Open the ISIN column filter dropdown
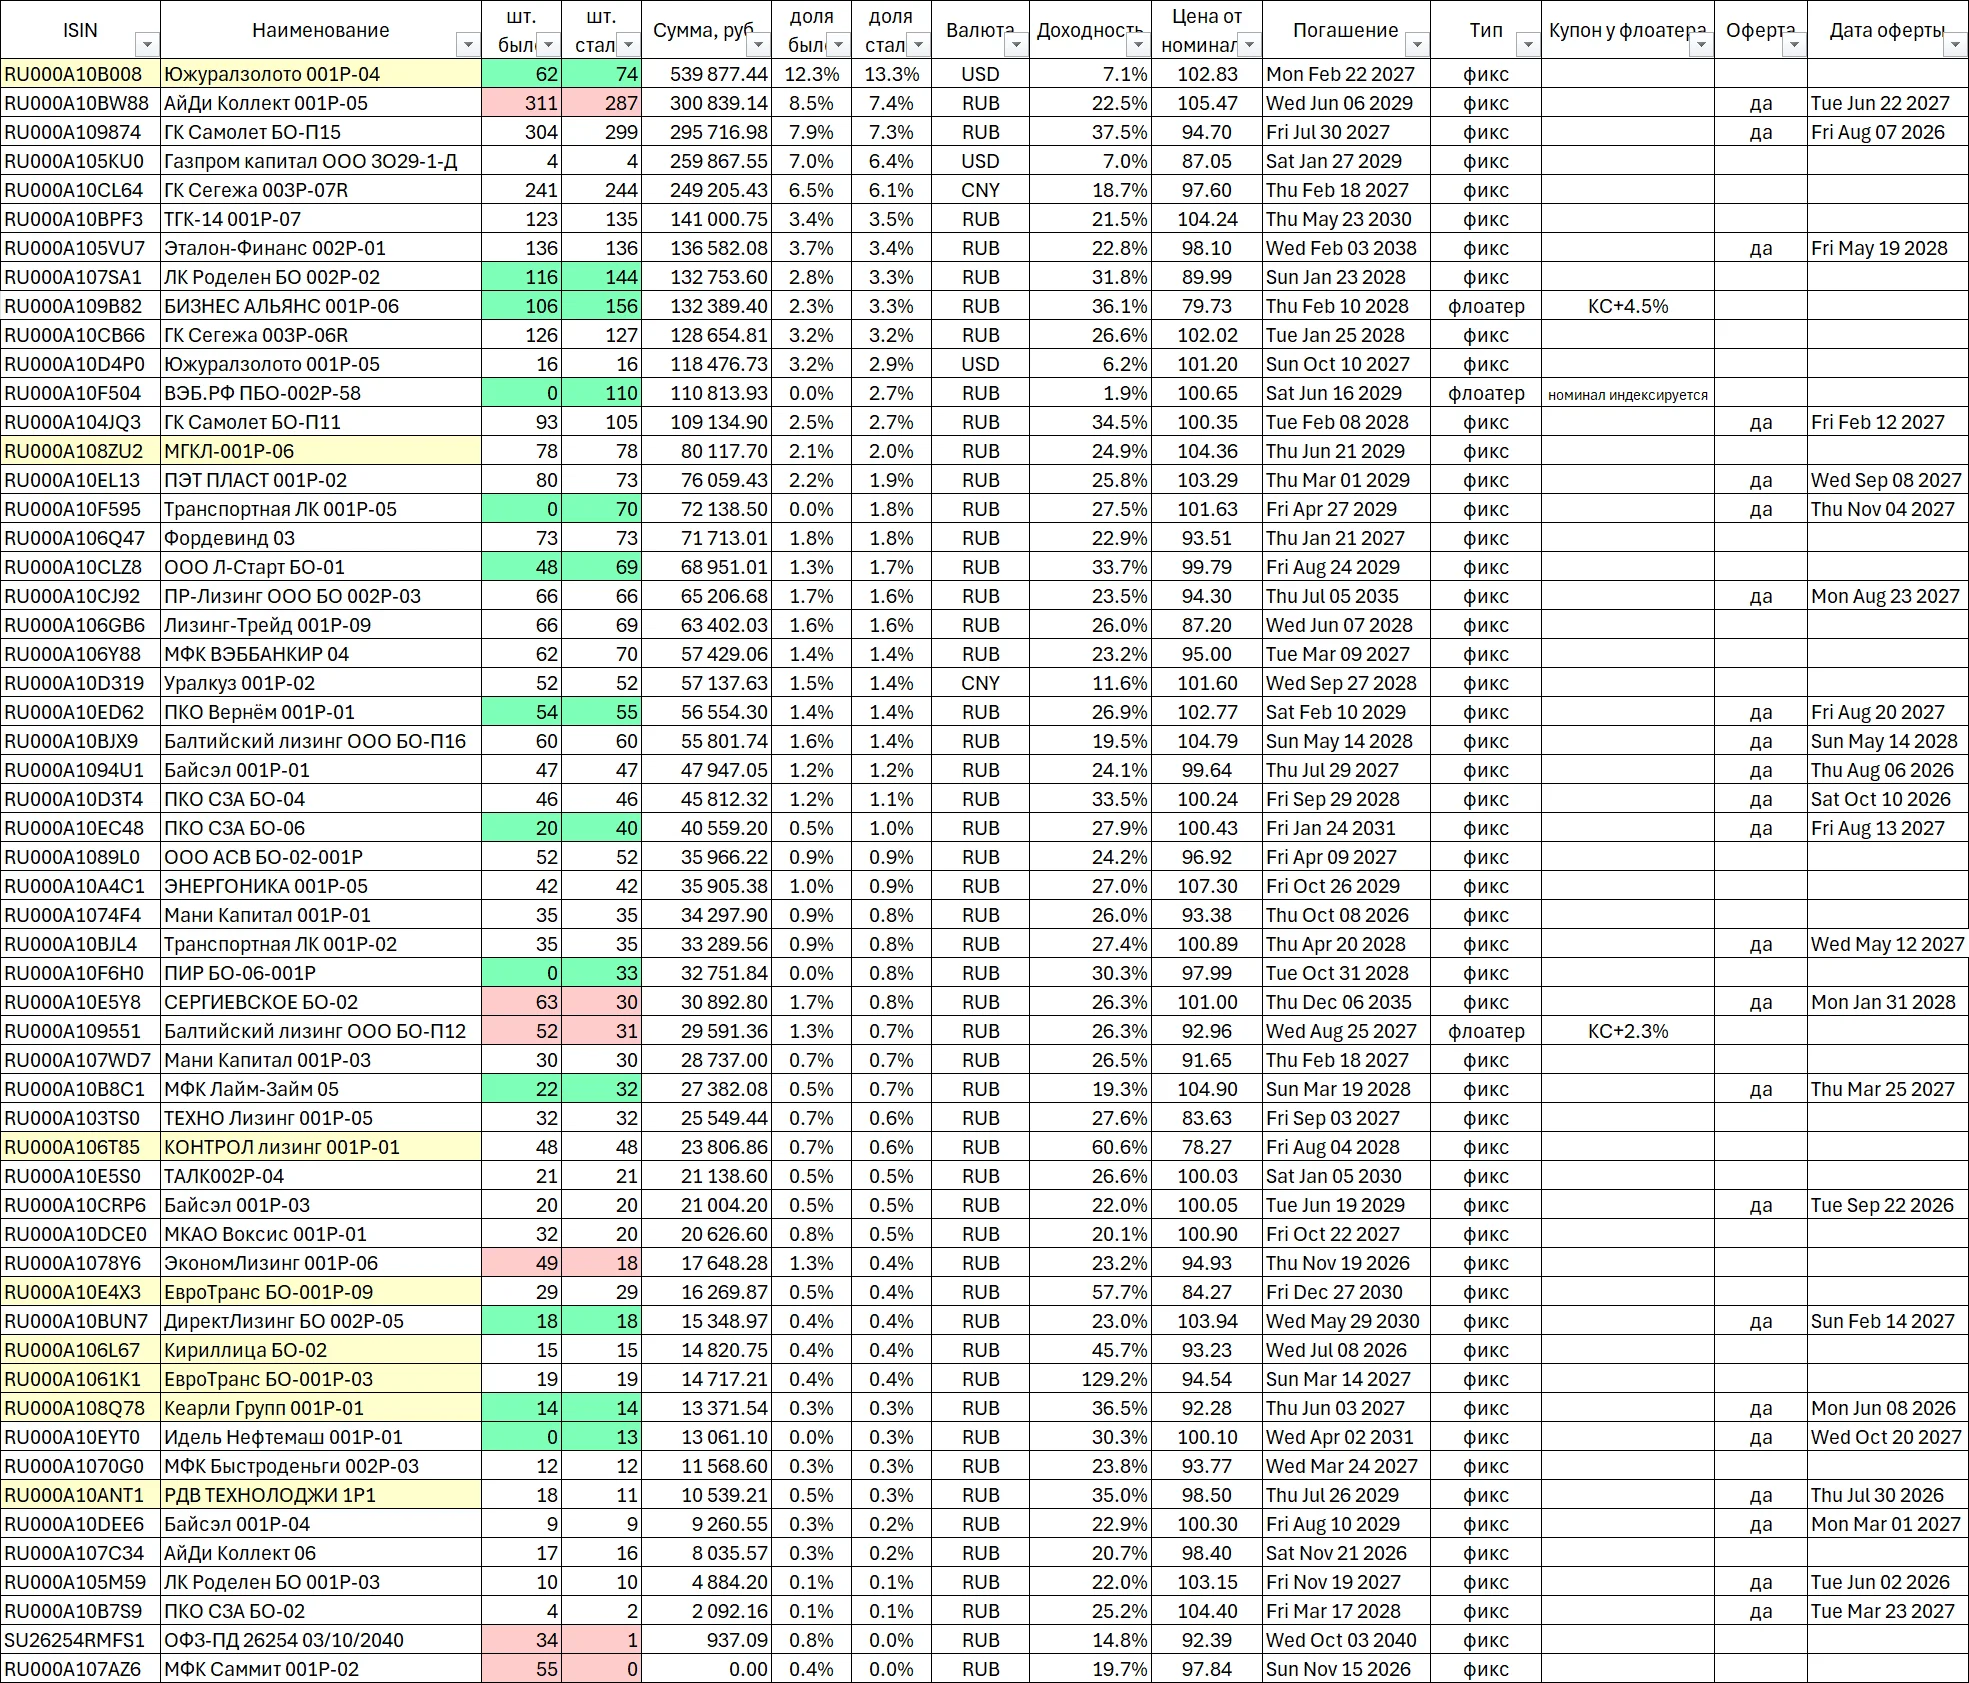 click(x=147, y=45)
